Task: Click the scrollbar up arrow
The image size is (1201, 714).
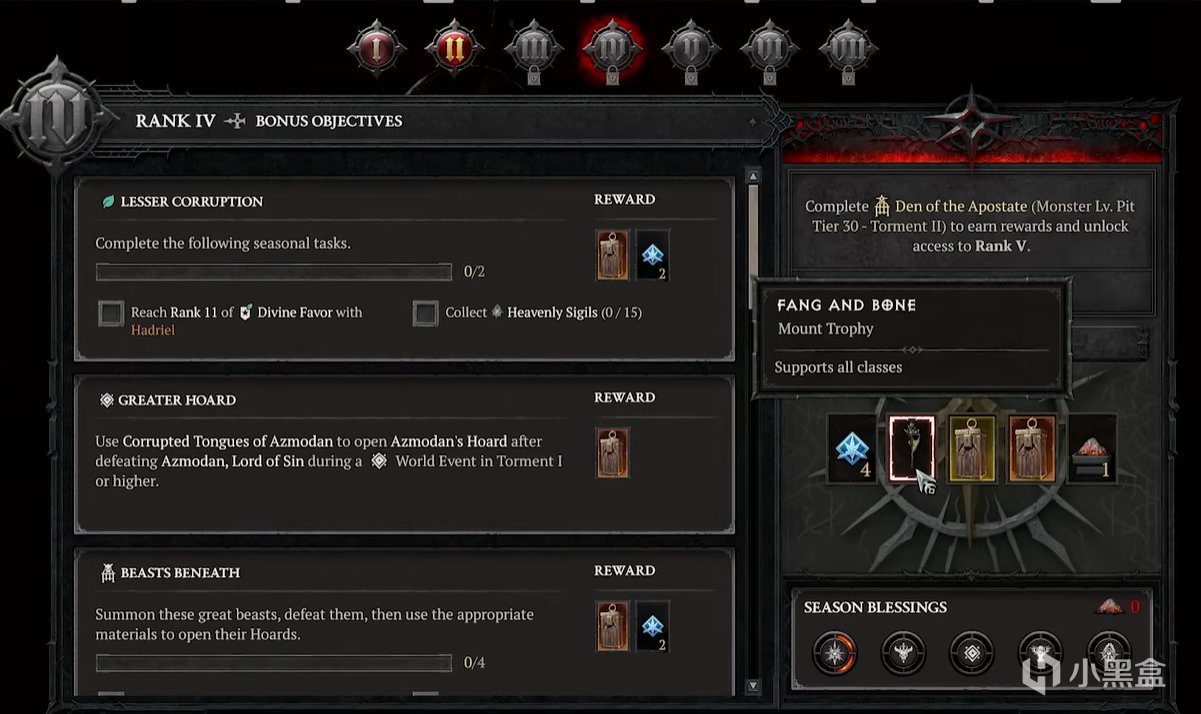Action: click(x=754, y=178)
